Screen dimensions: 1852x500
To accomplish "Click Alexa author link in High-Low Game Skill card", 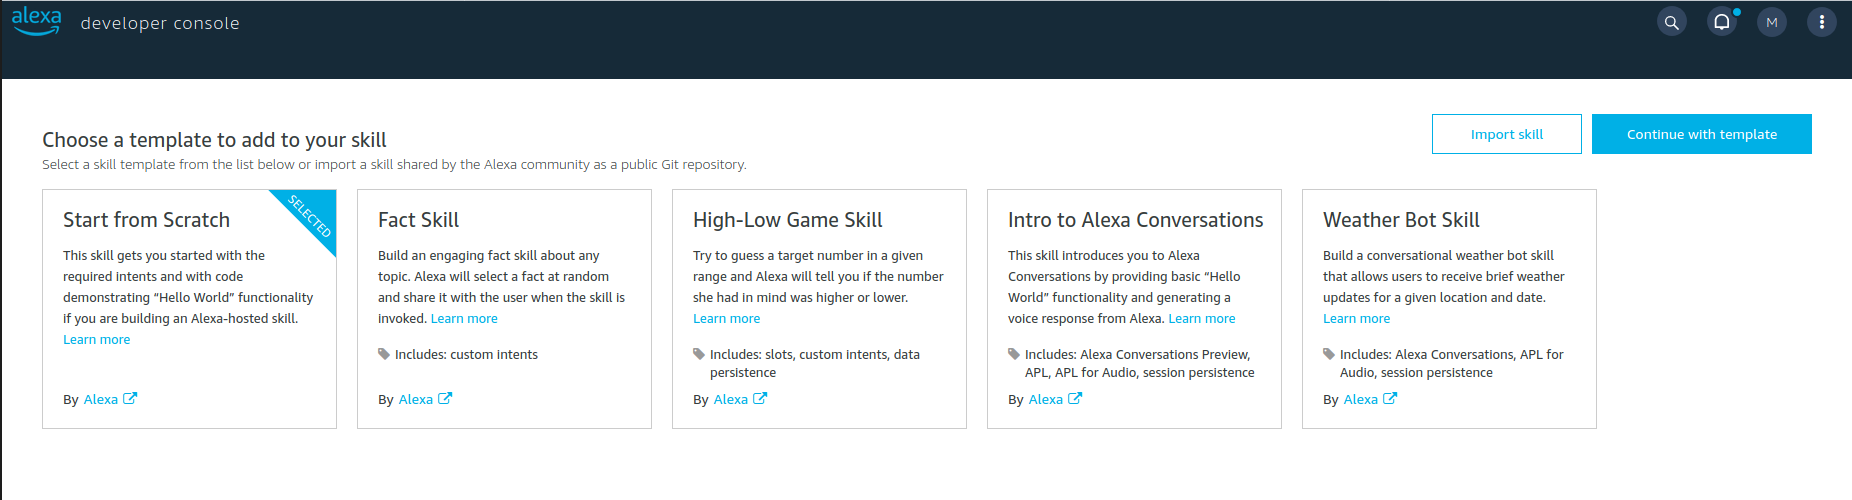I will 731,399.
